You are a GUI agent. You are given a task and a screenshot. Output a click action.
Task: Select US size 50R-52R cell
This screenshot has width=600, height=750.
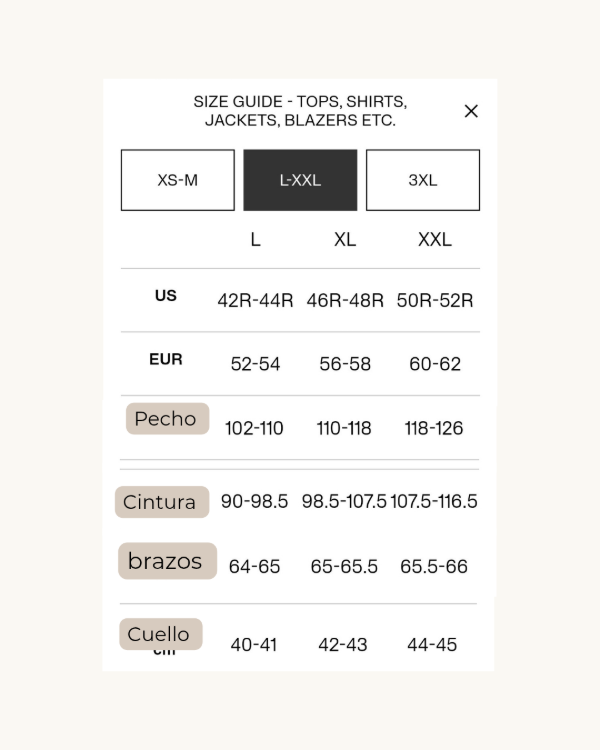[435, 301]
